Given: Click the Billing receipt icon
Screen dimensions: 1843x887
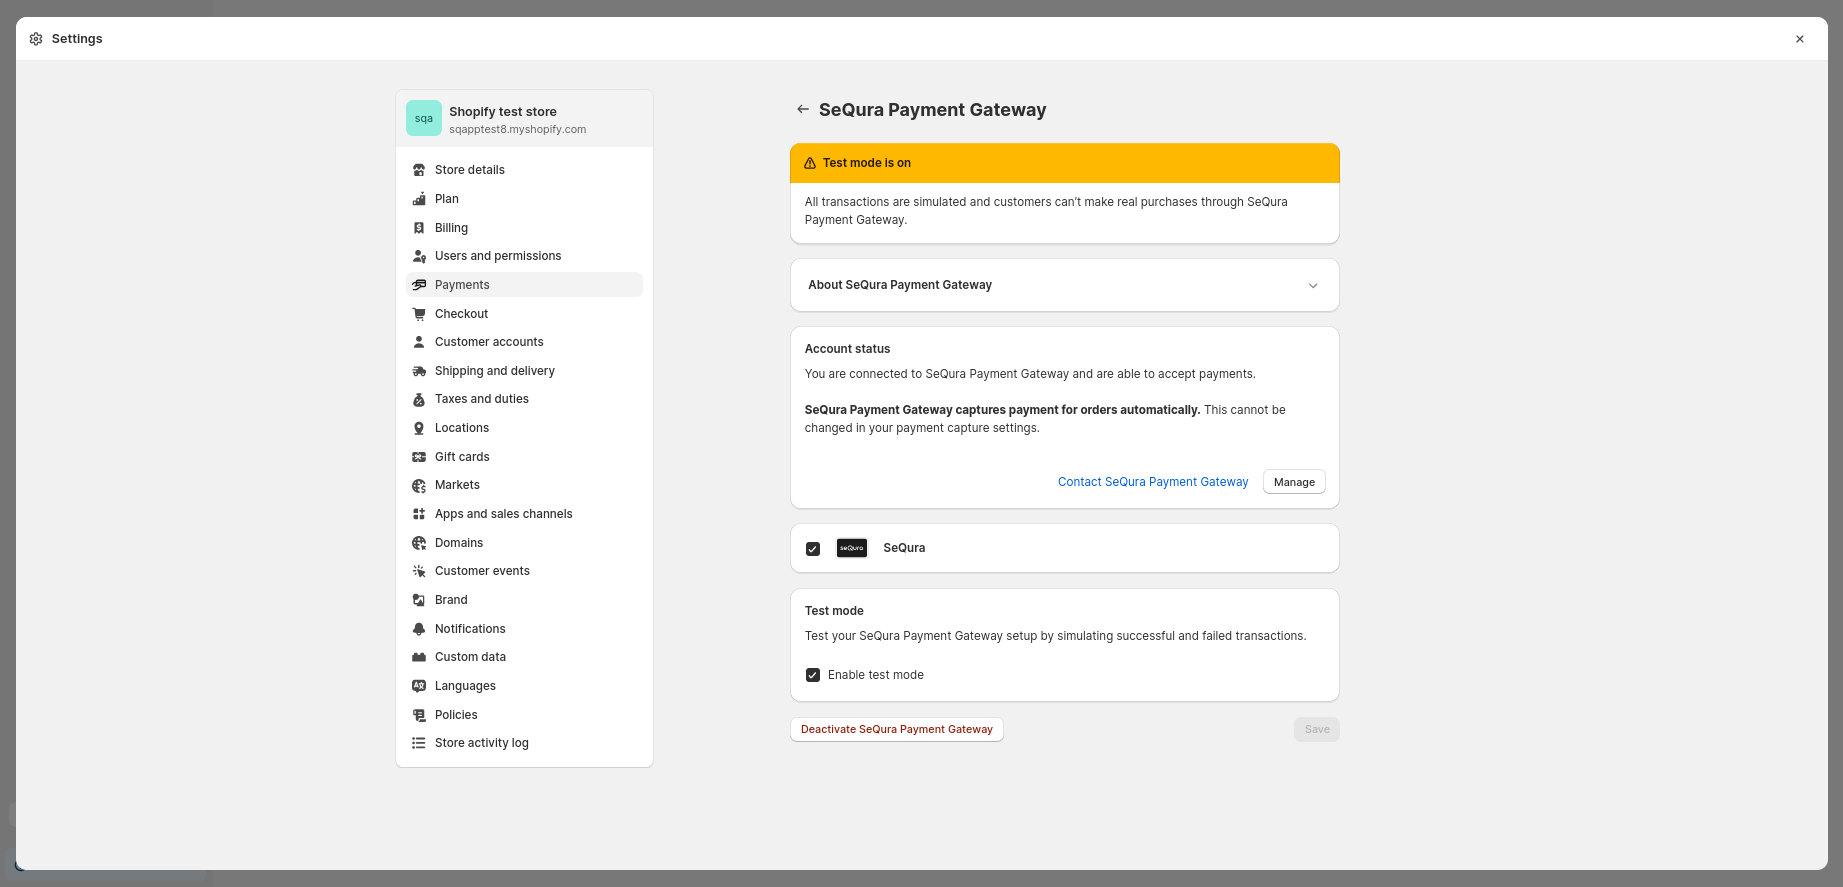Looking at the screenshot, I should 419,228.
